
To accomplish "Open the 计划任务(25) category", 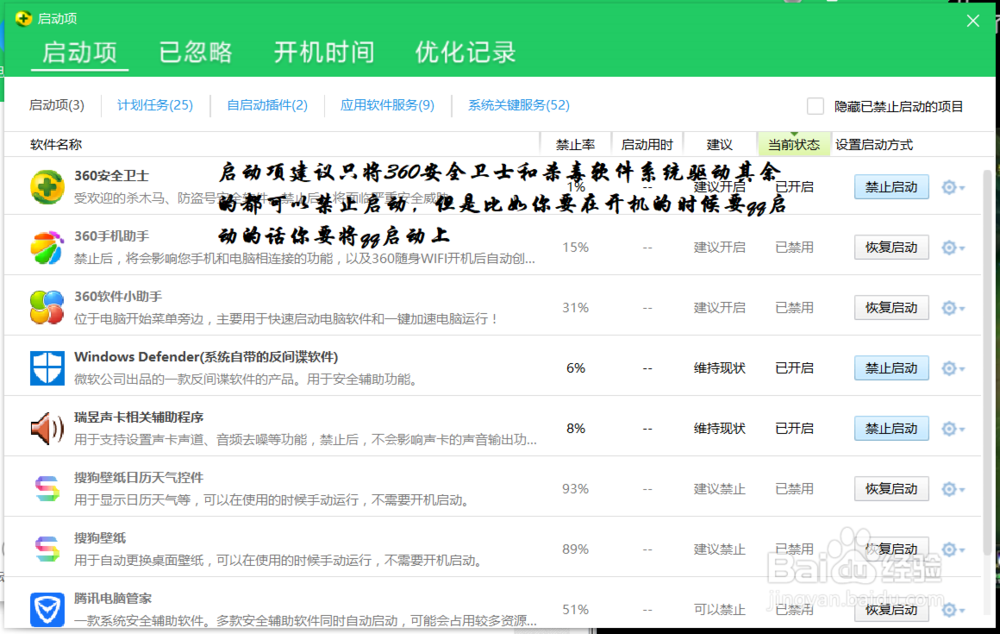I will tap(154, 105).
